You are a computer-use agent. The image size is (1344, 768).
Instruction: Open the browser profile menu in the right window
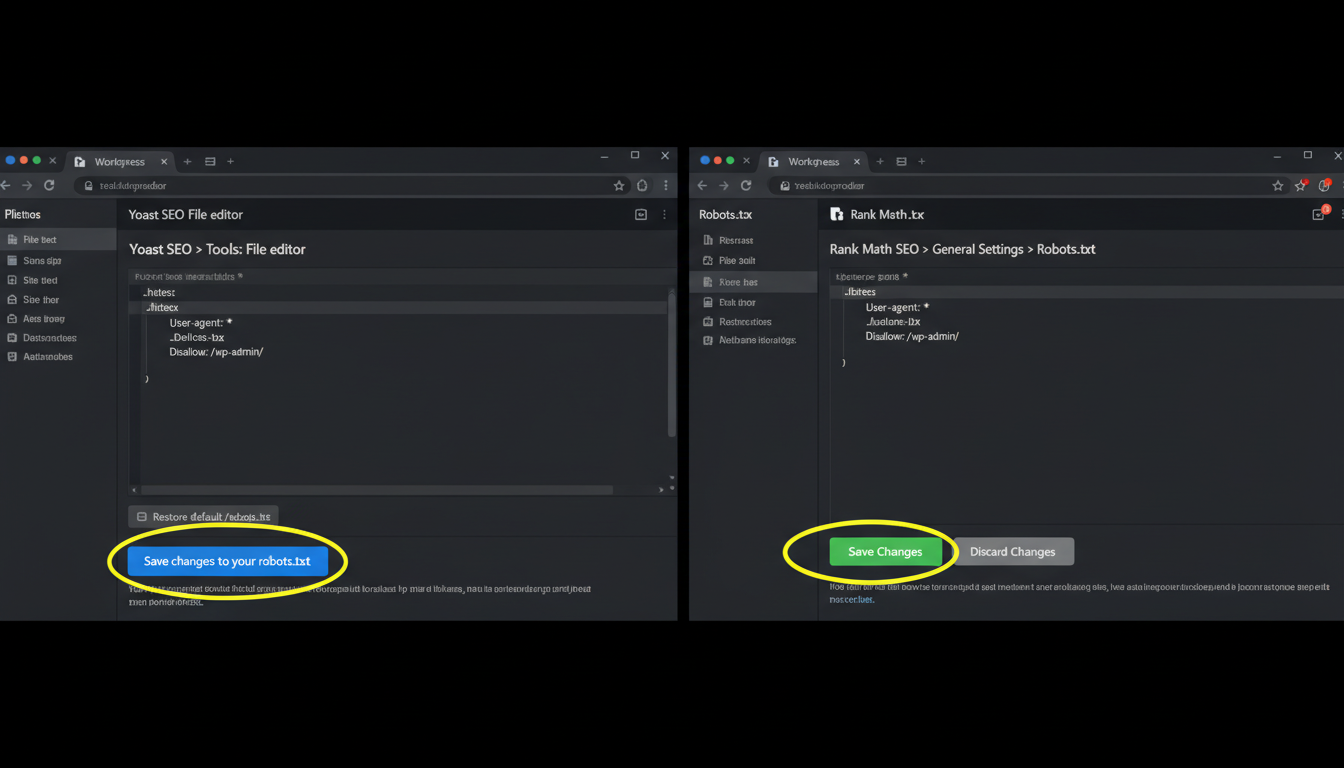(1324, 185)
